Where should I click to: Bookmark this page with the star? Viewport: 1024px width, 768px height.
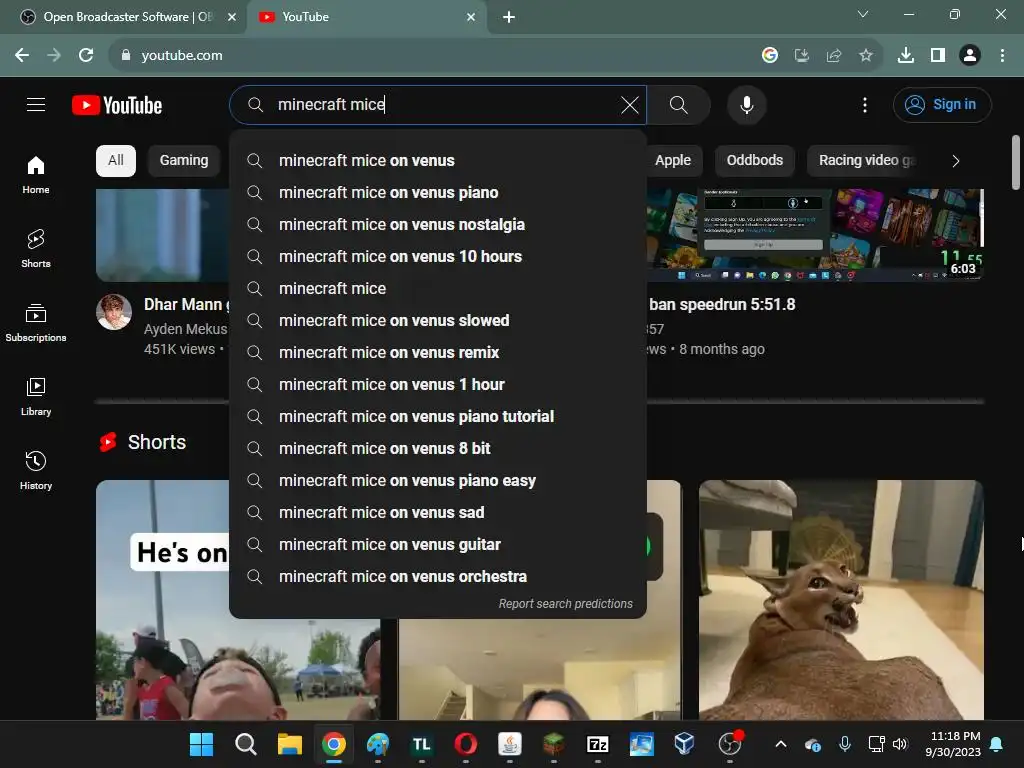(x=865, y=56)
